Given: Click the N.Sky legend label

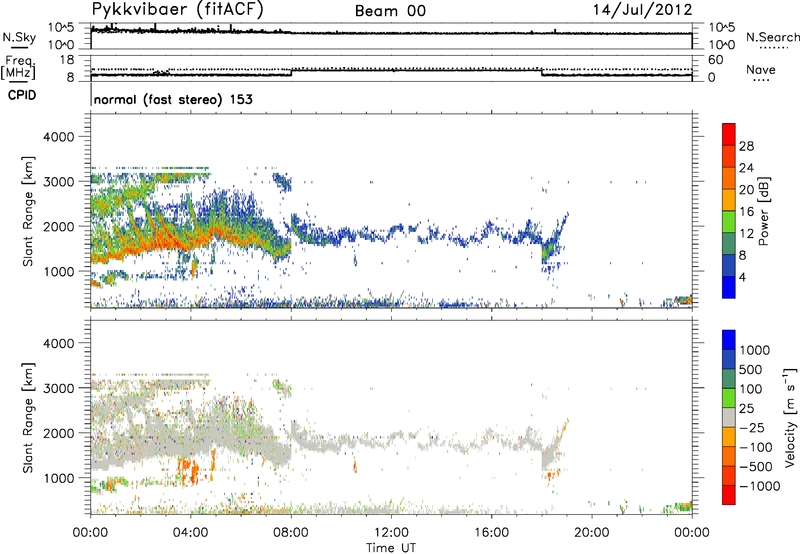Looking at the screenshot, I should click(x=19, y=37).
